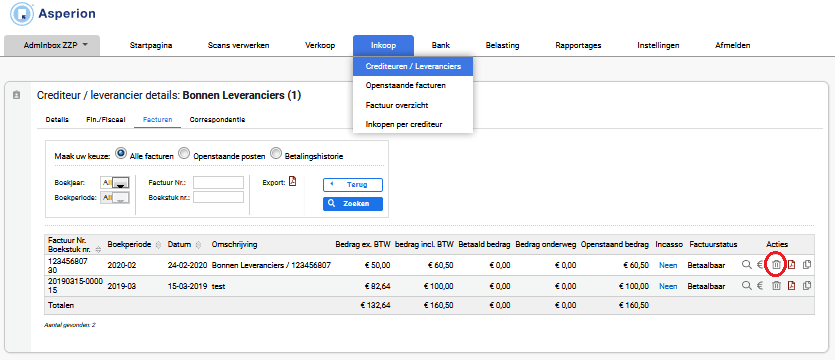Screen dimensions: 835x360
Task: Select the Alle facturen radio button
Action: (x=120, y=153)
